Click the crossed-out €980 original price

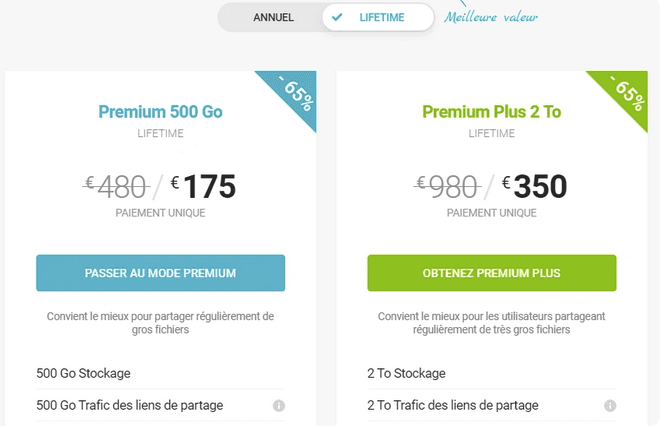pos(448,187)
